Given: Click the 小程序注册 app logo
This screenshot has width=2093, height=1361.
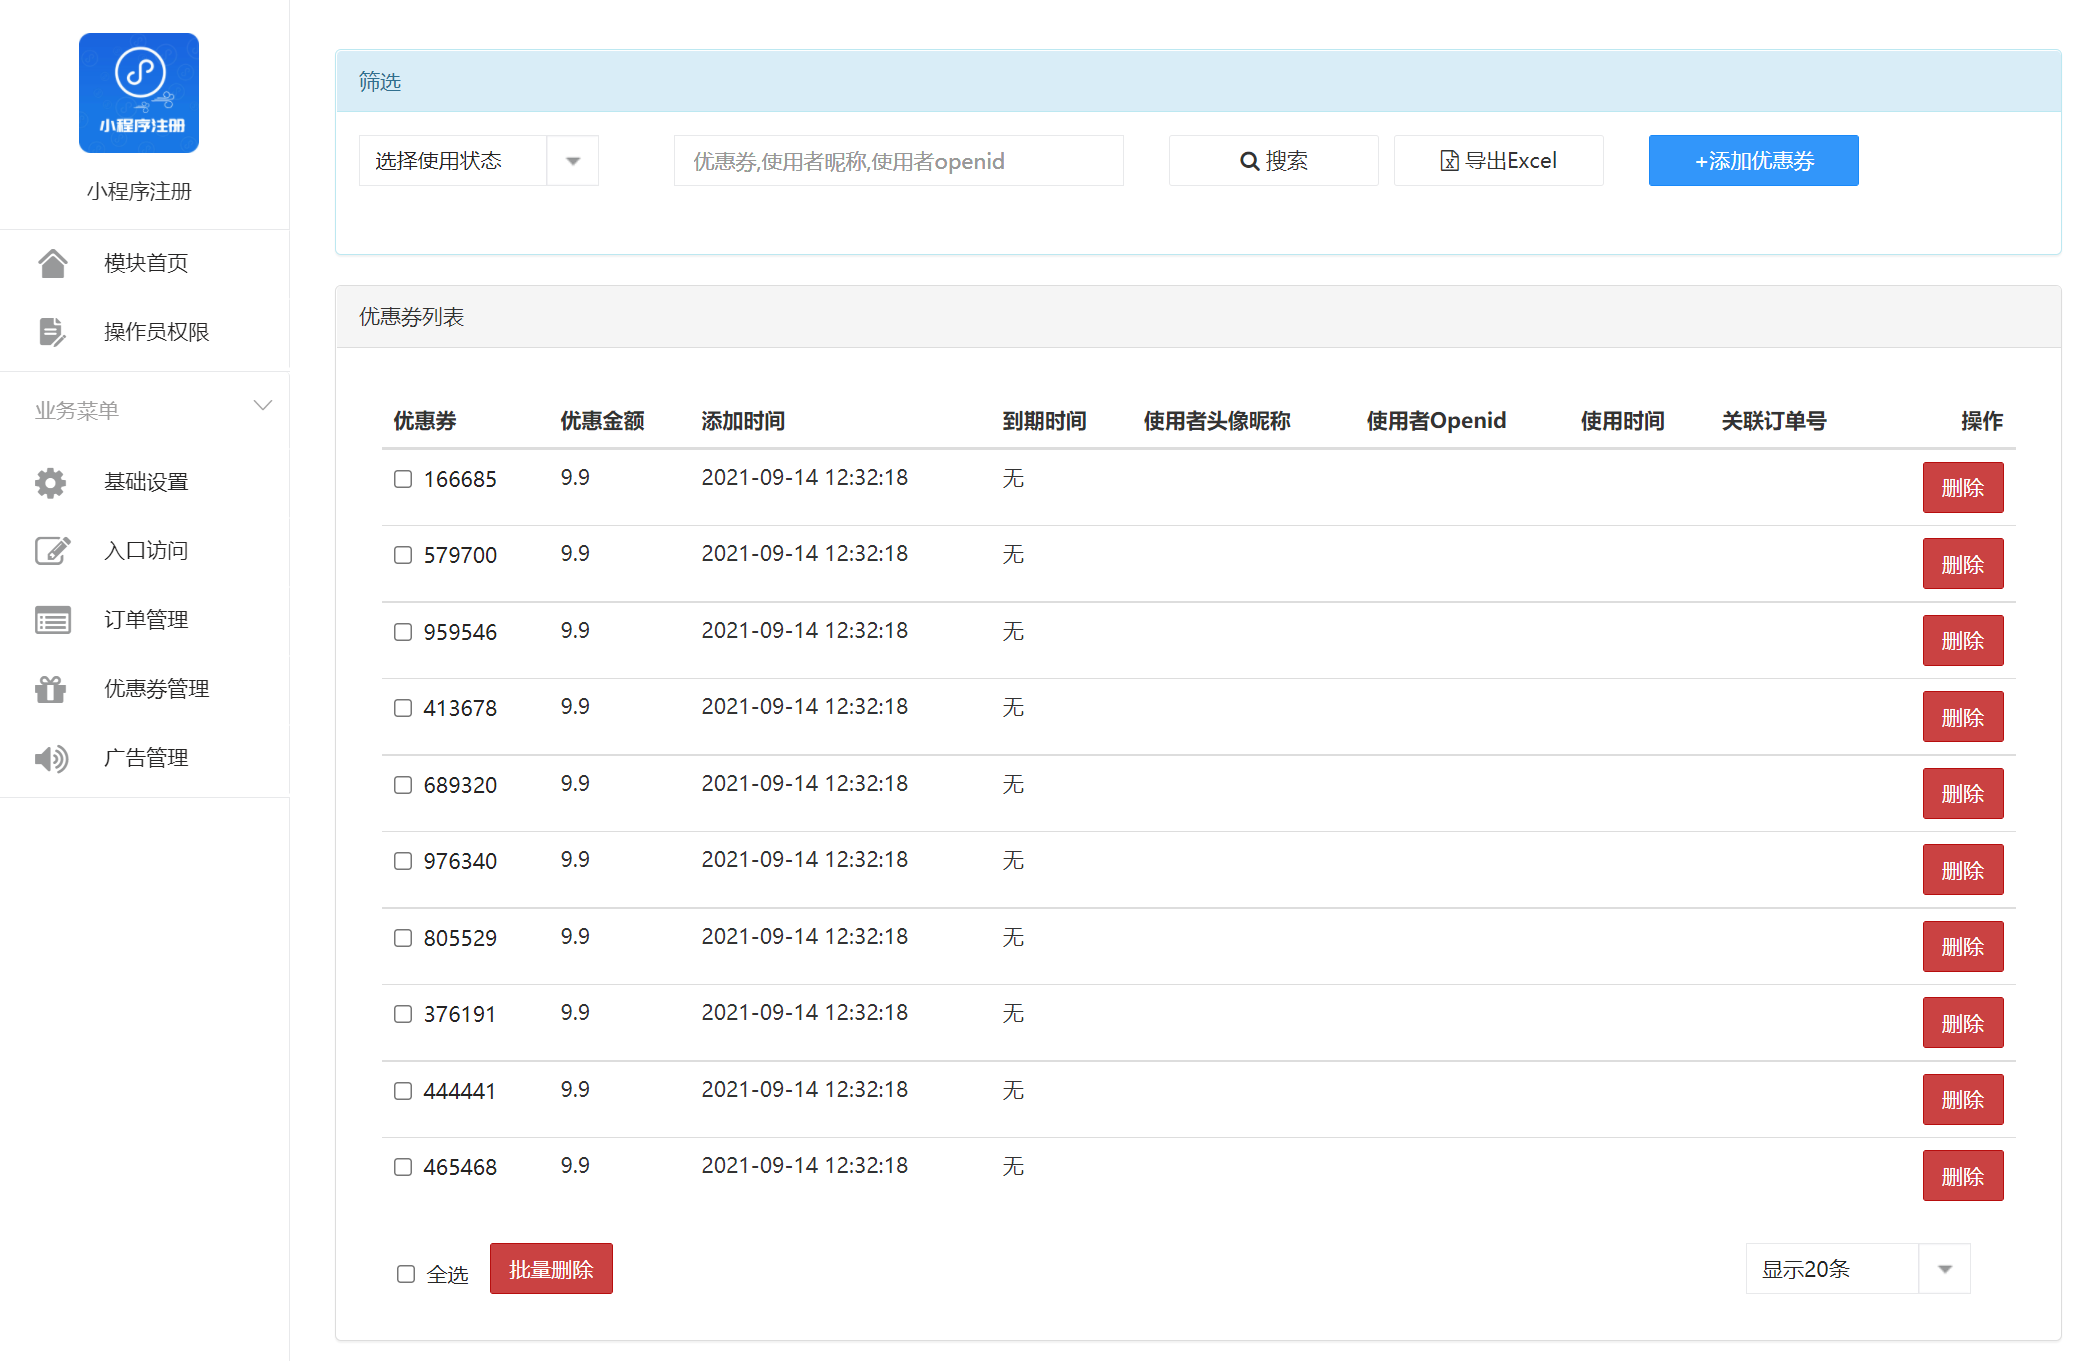Looking at the screenshot, I should click(x=139, y=93).
